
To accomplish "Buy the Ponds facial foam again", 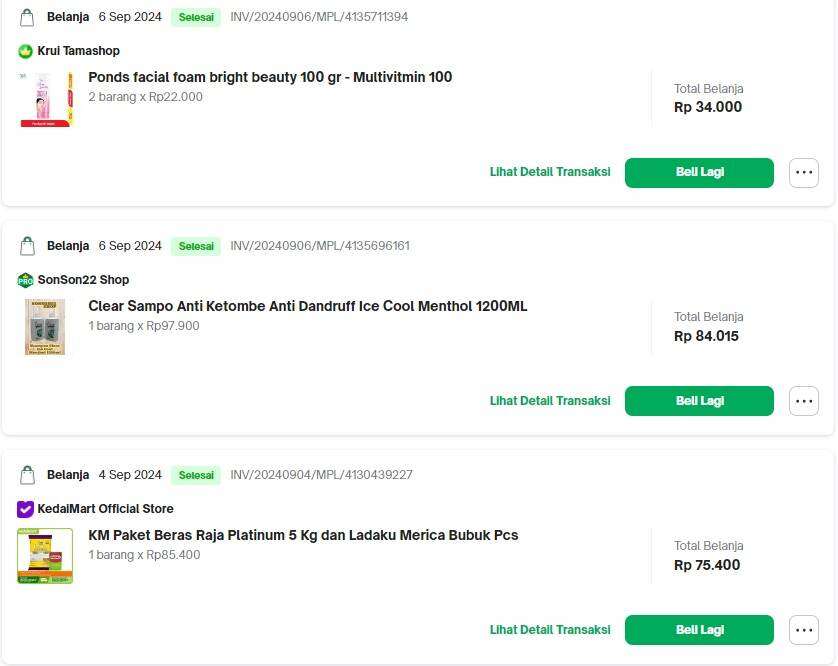I will (x=699, y=173).
